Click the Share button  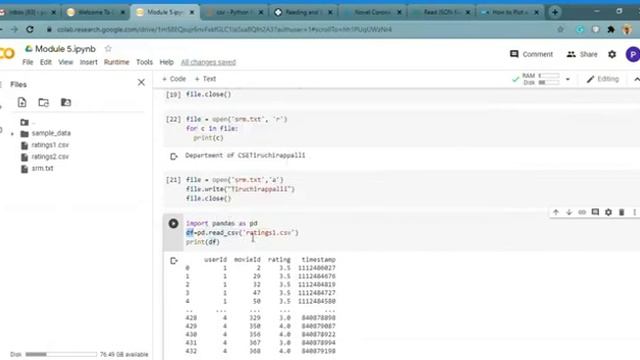coord(582,54)
